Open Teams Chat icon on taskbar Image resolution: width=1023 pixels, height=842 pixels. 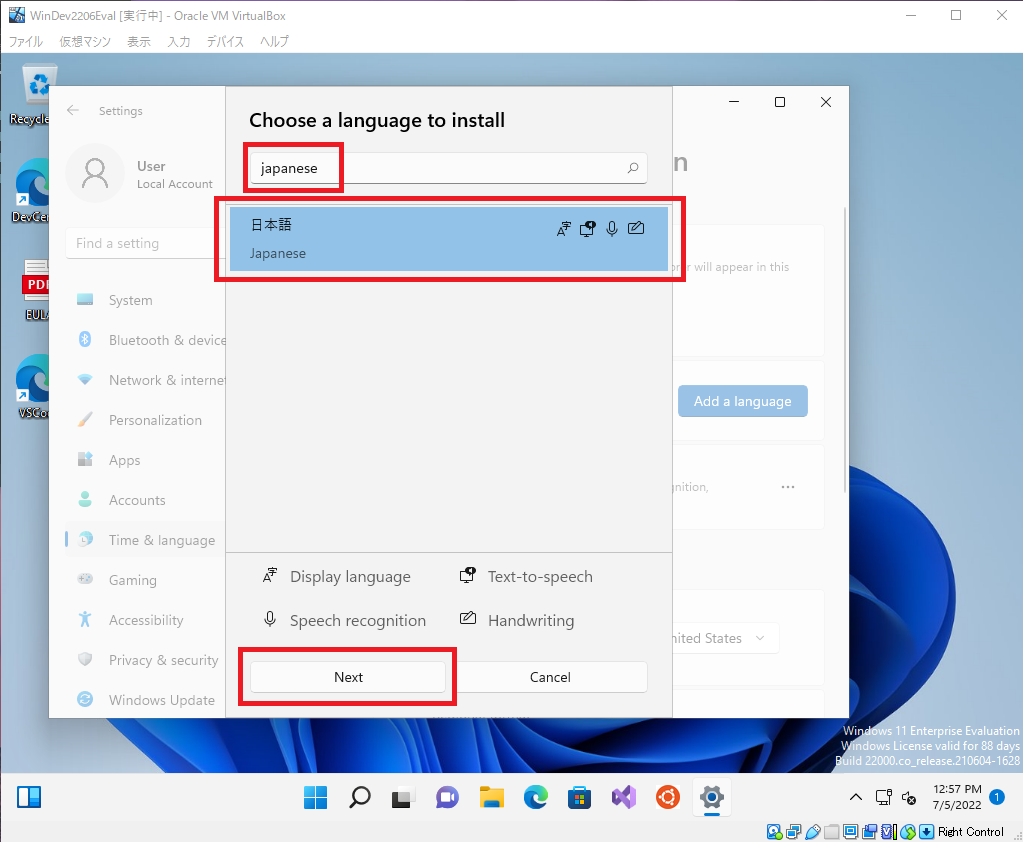click(x=447, y=797)
